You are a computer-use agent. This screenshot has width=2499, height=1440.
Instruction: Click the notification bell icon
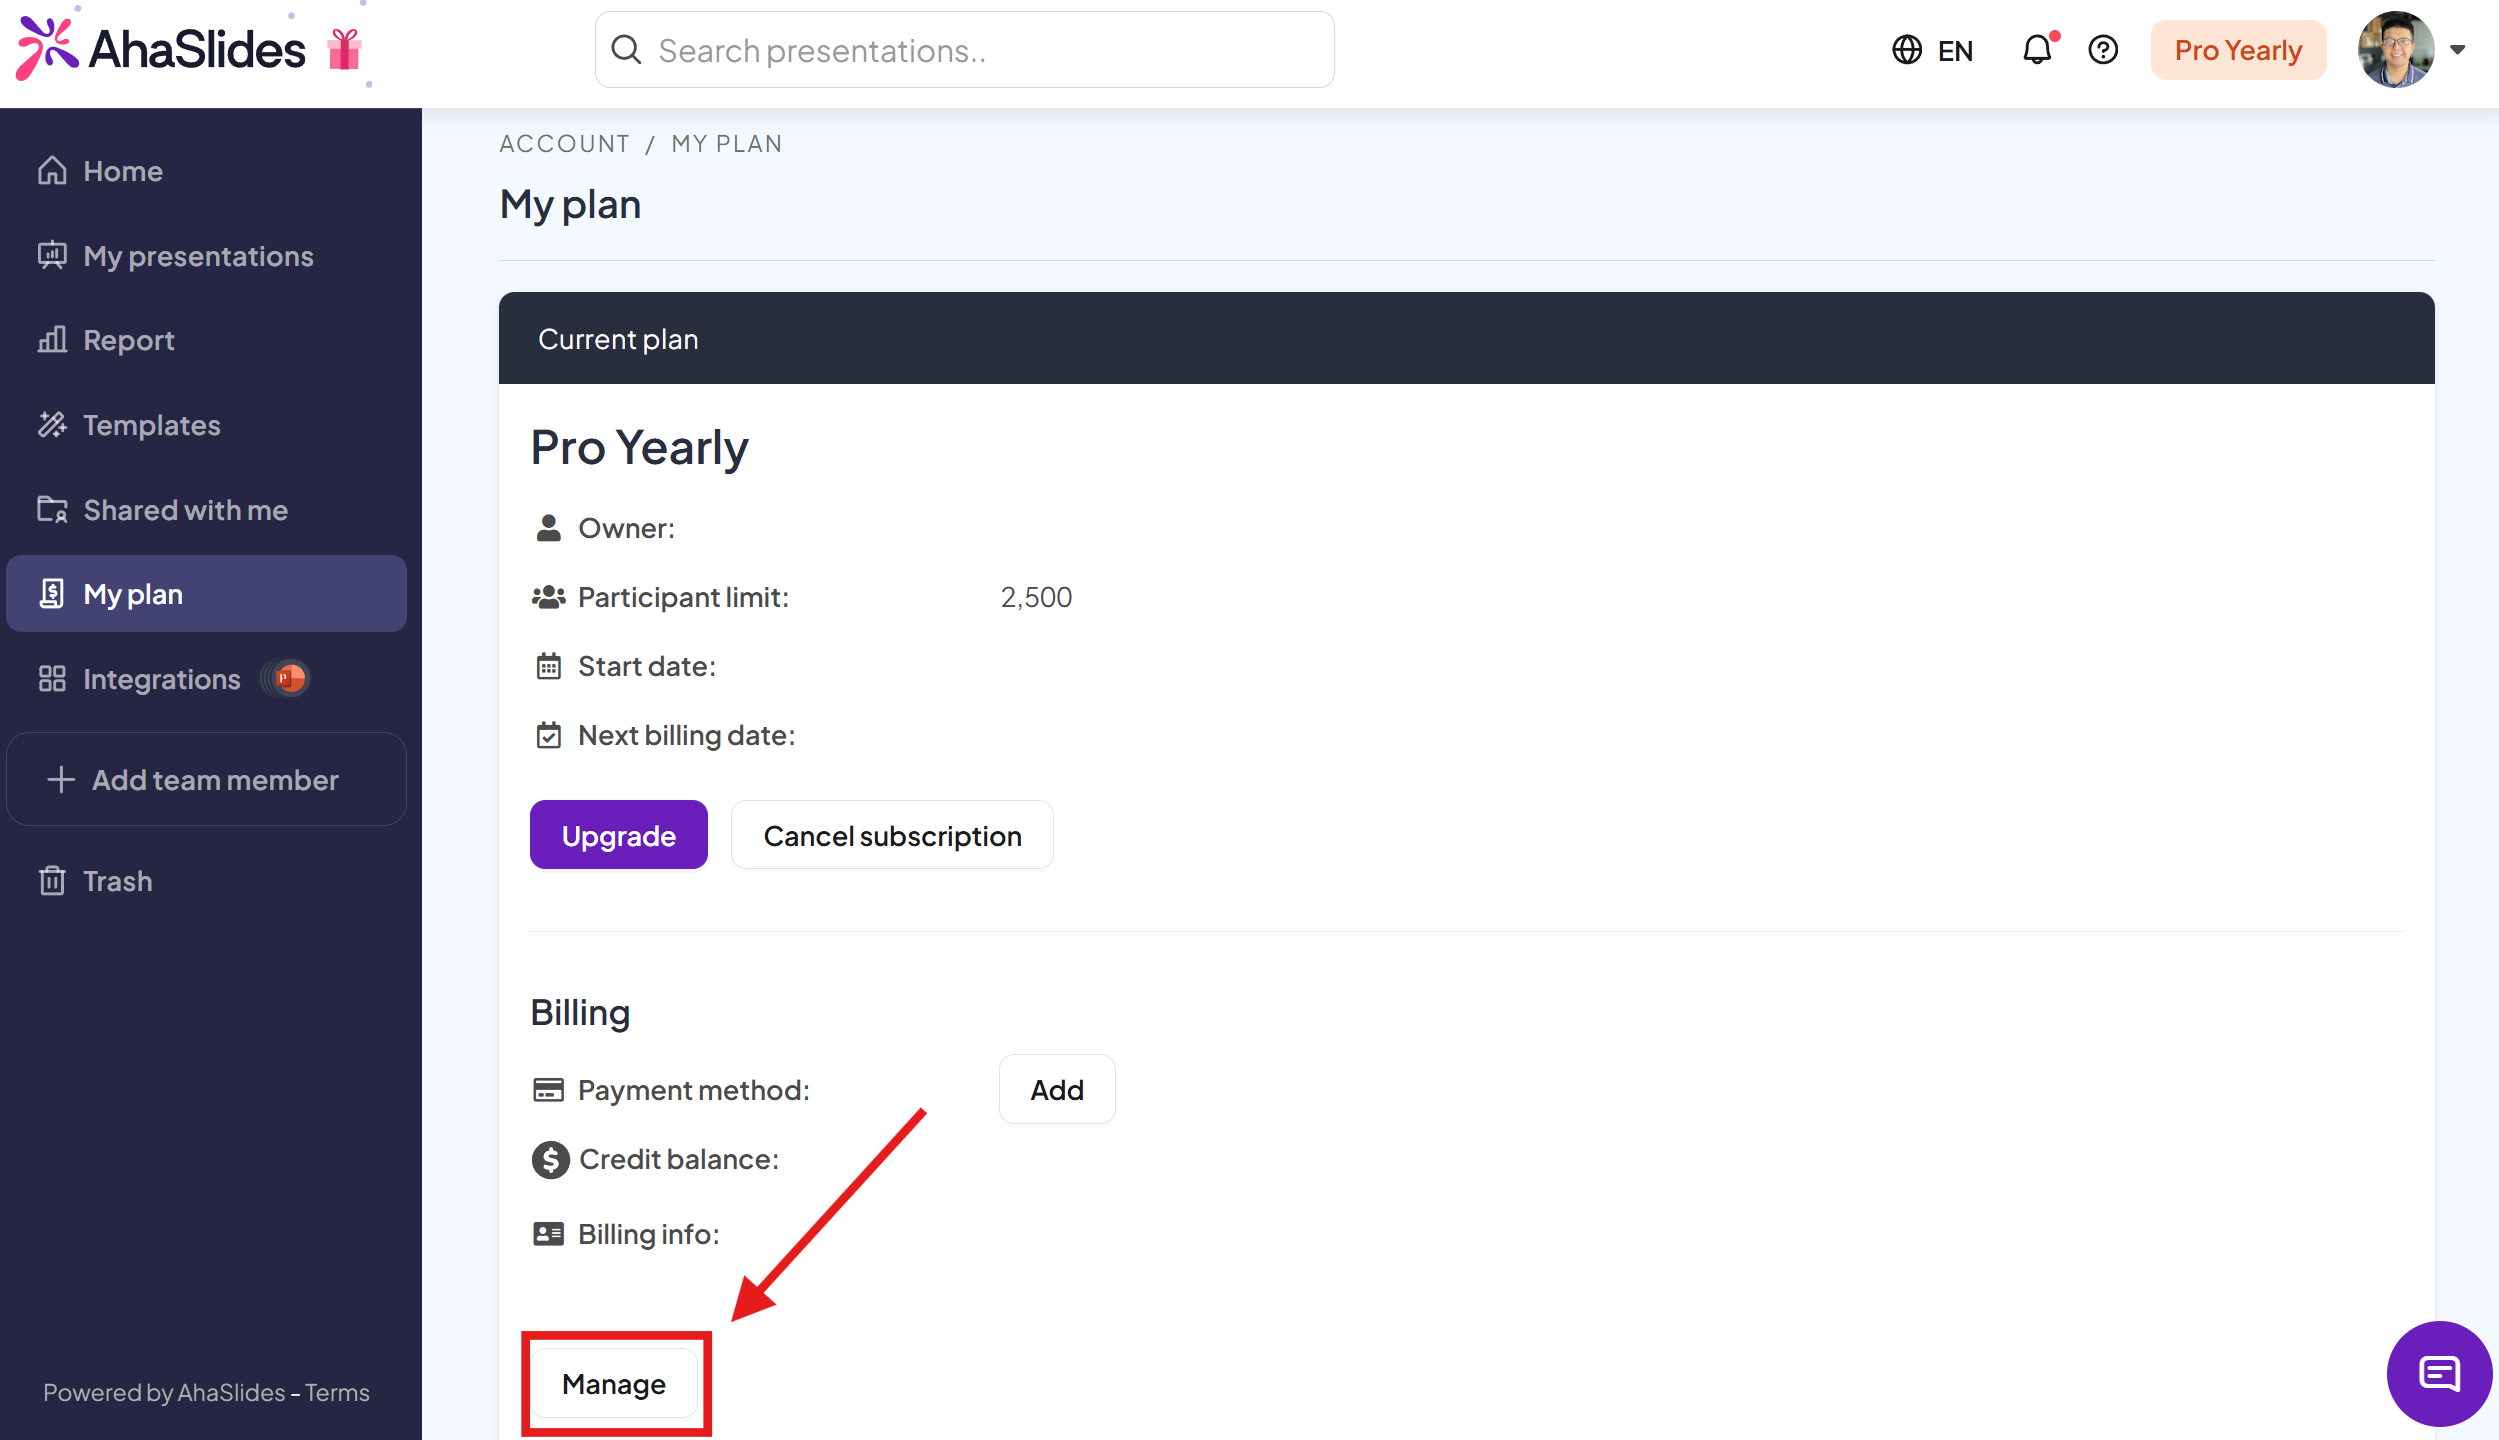2037,50
